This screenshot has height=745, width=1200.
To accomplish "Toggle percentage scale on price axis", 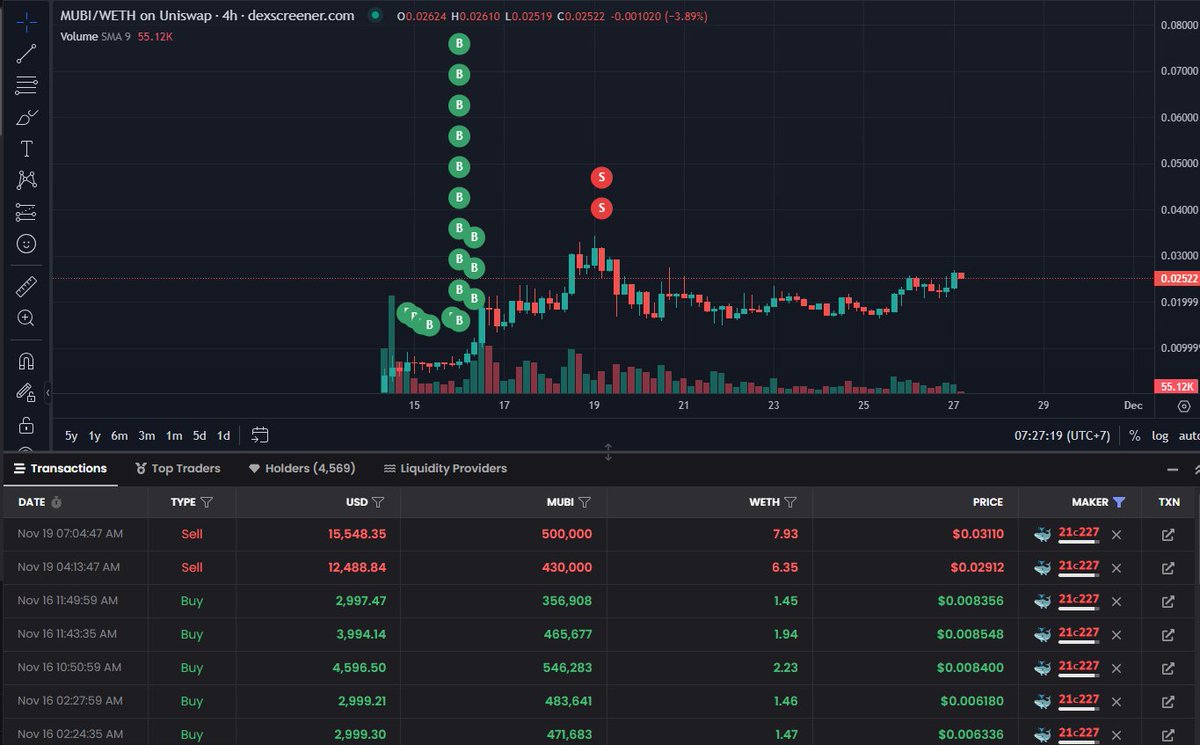I will coord(1135,436).
